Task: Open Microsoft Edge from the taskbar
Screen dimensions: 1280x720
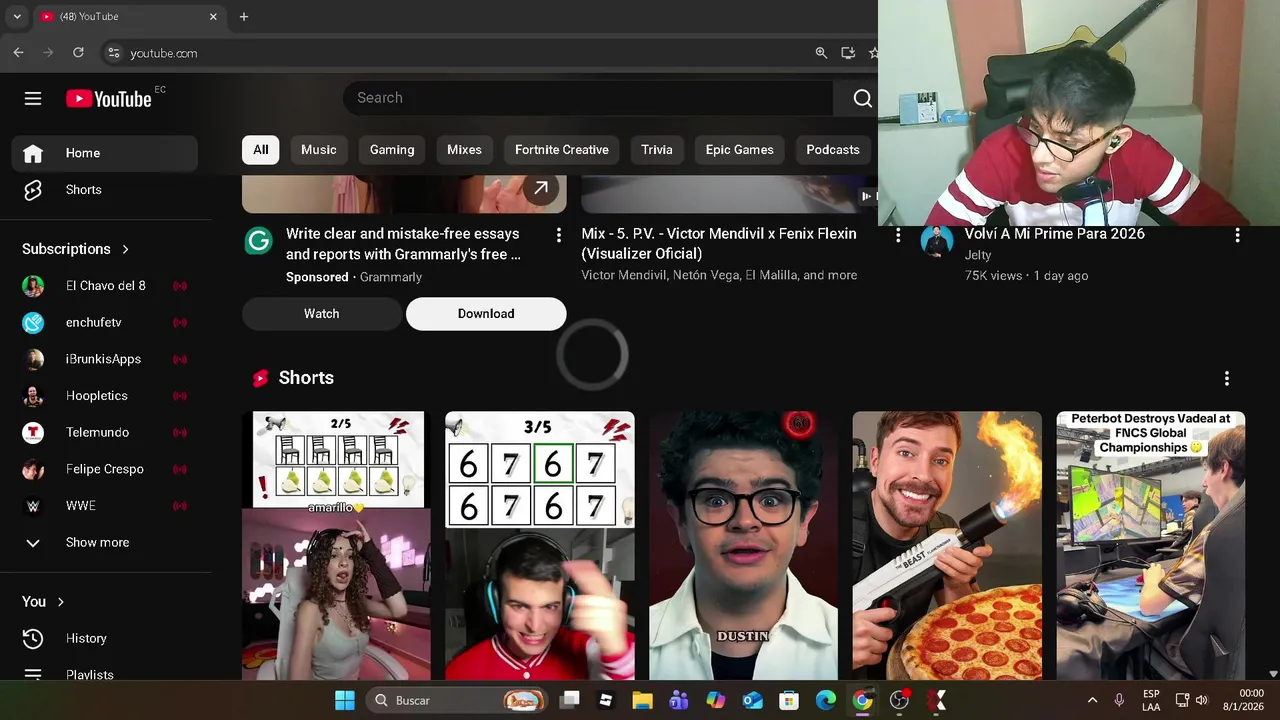Action: pos(826,700)
